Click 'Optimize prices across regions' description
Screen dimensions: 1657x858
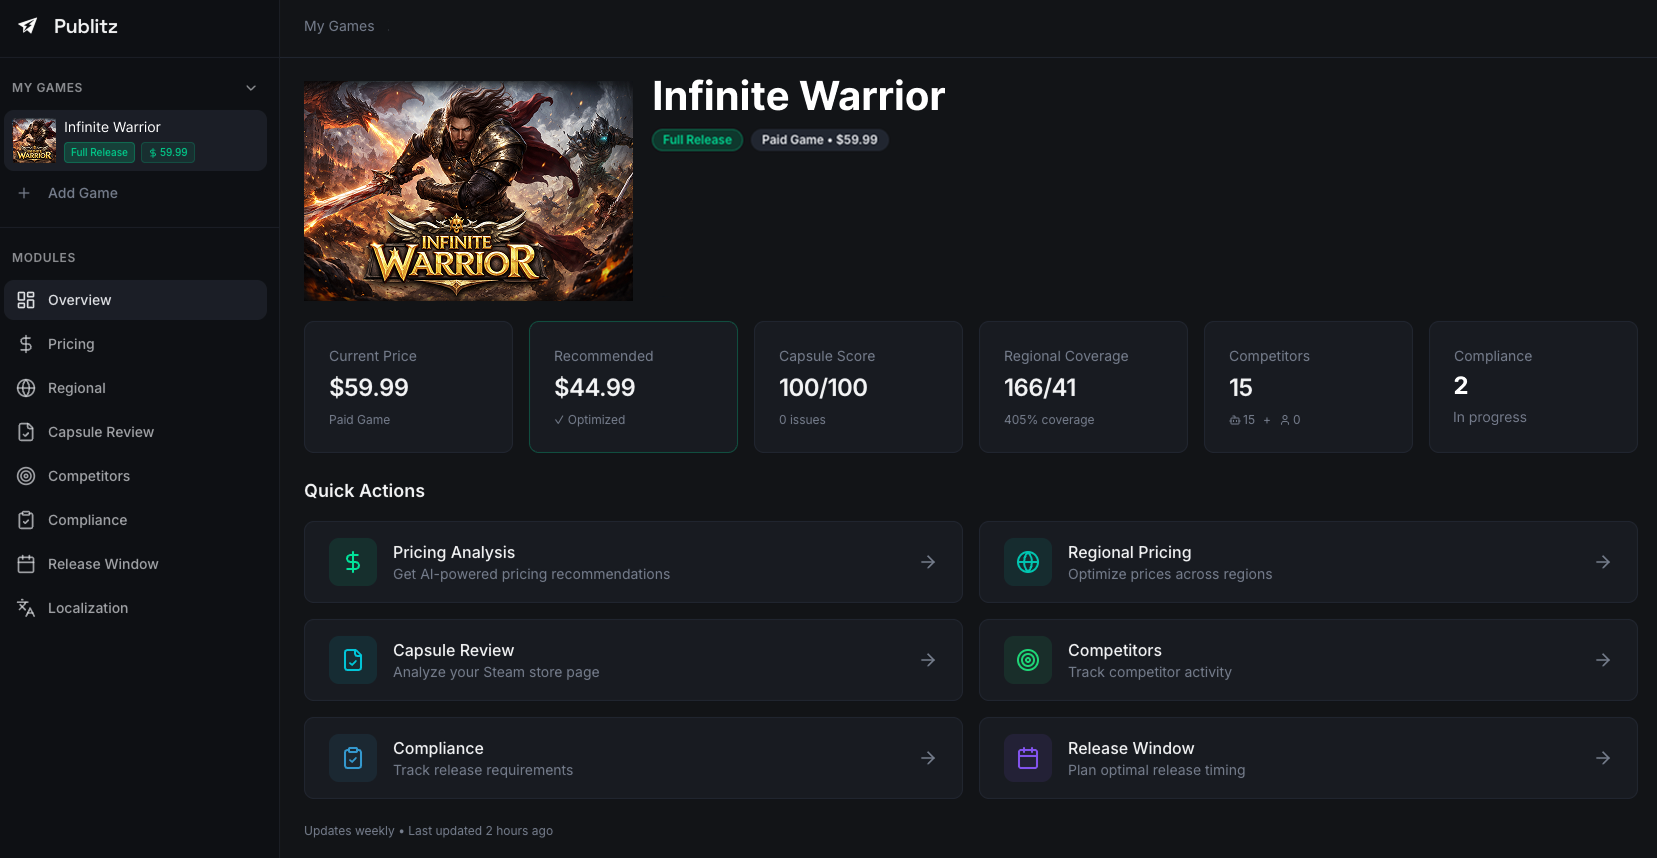(x=1170, y=574)
